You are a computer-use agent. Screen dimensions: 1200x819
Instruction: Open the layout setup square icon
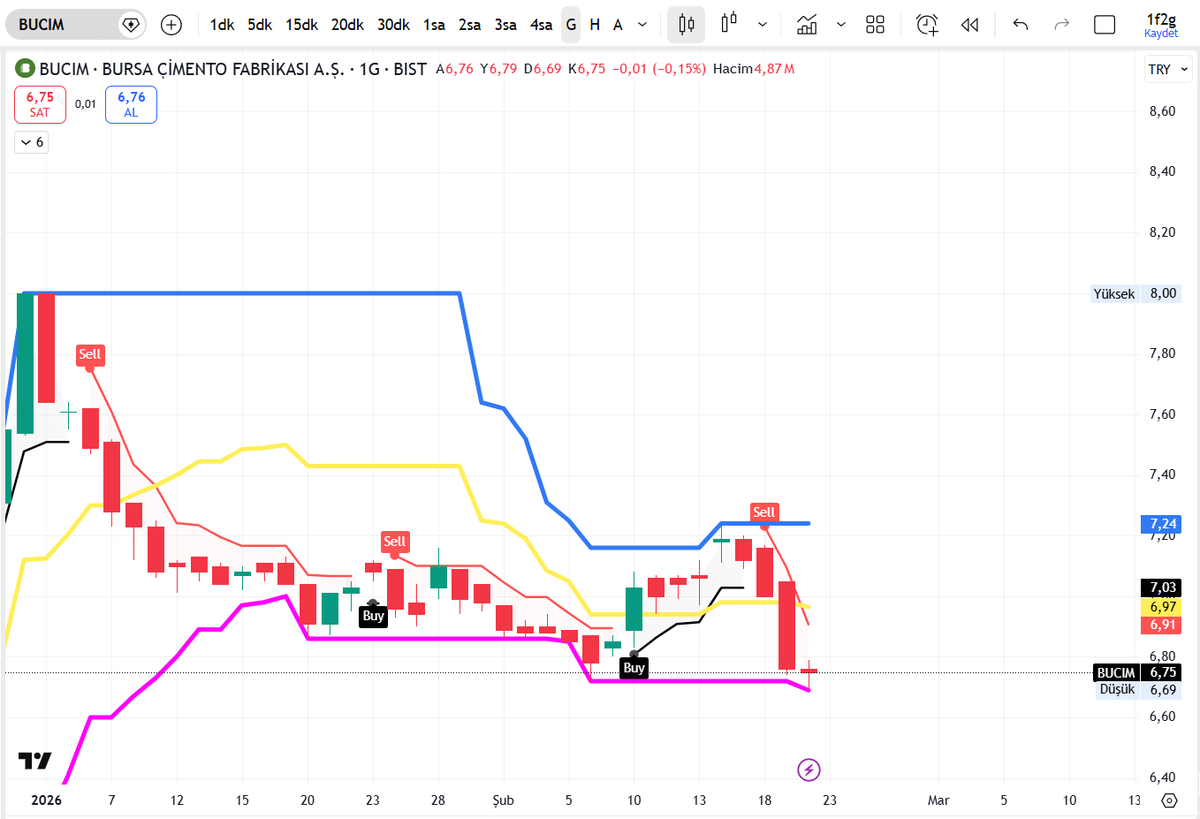pyautogui.click(x=1104, y=24)
